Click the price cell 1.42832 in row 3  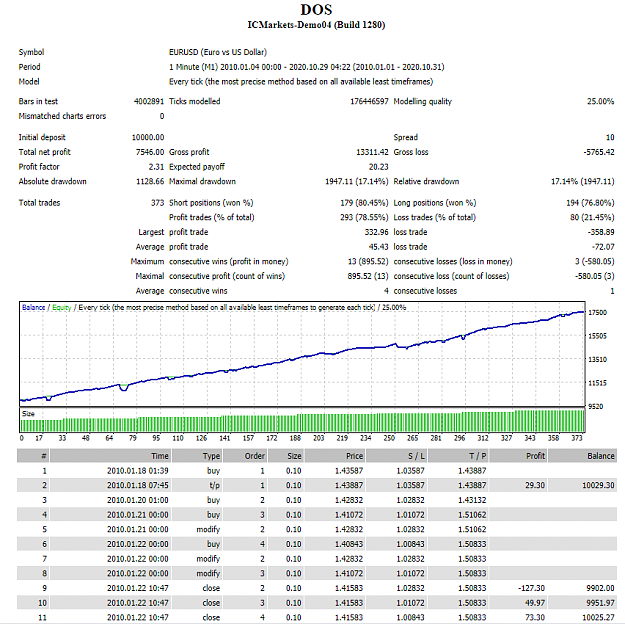349,500
